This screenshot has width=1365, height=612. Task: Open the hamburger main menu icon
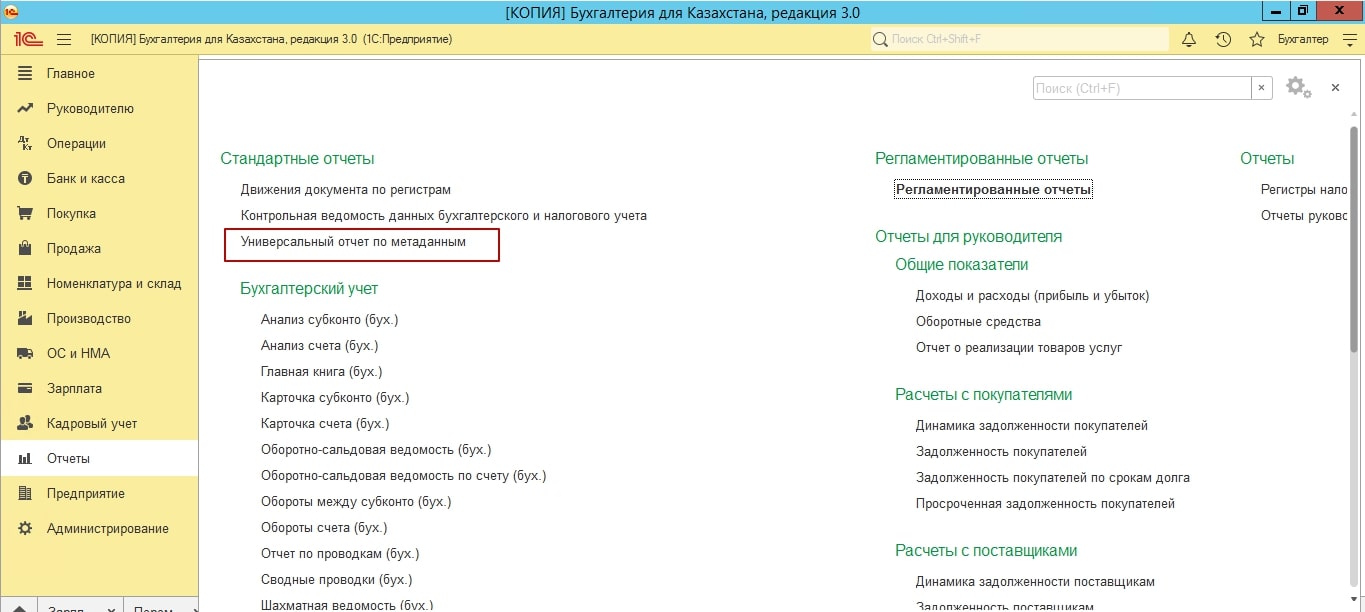(x=64, y=39)
